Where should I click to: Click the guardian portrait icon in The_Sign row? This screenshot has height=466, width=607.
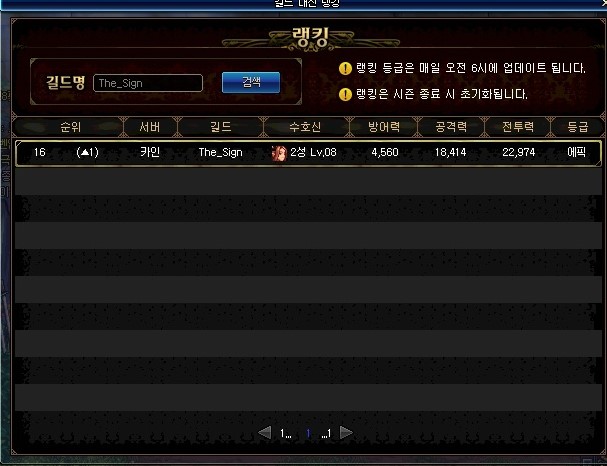tap(279, 153)
